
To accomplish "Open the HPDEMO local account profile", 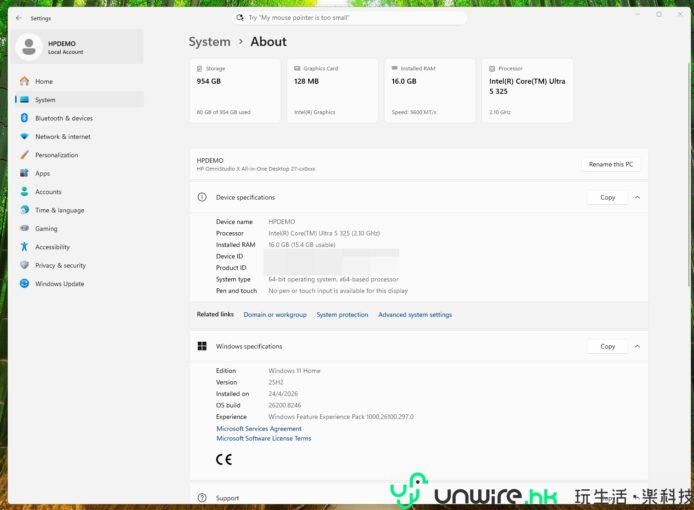I will (78, 47).
